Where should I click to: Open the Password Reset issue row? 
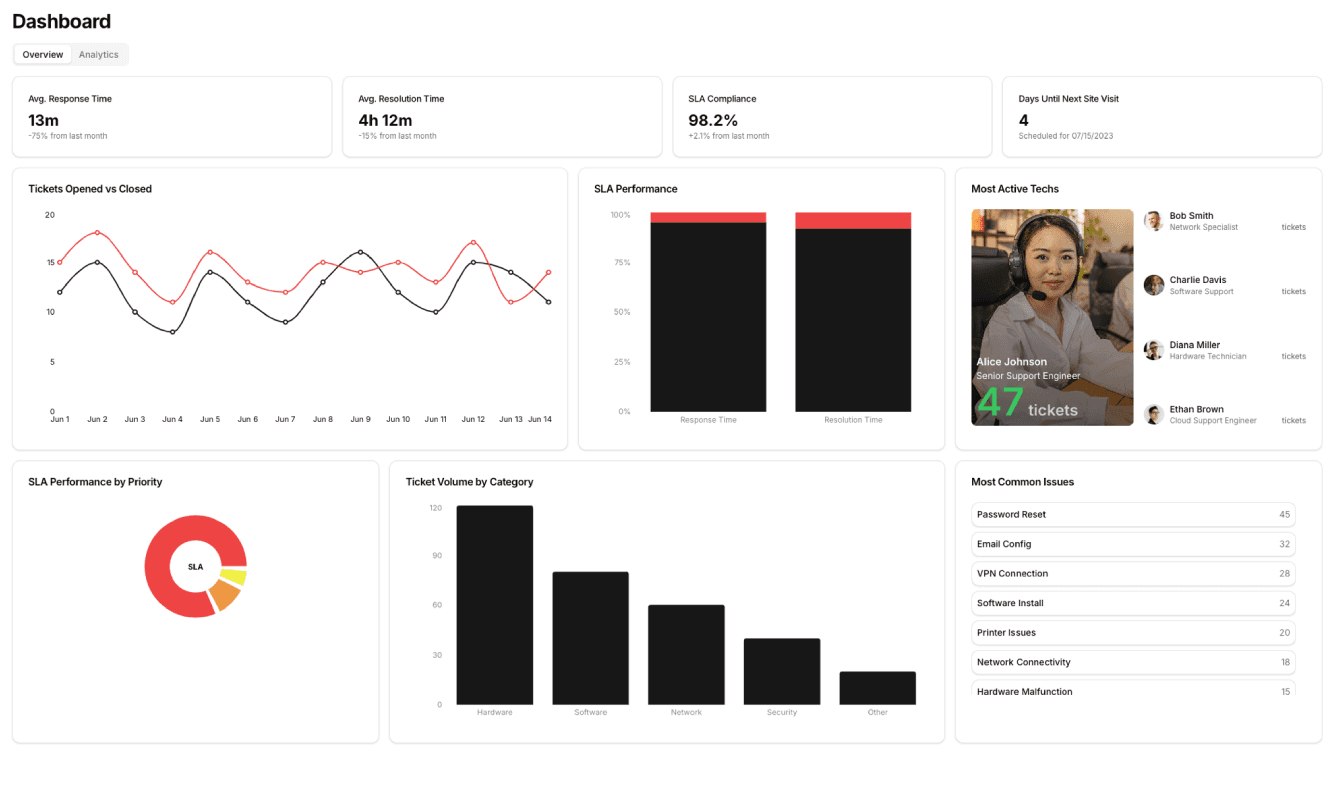1132,514
